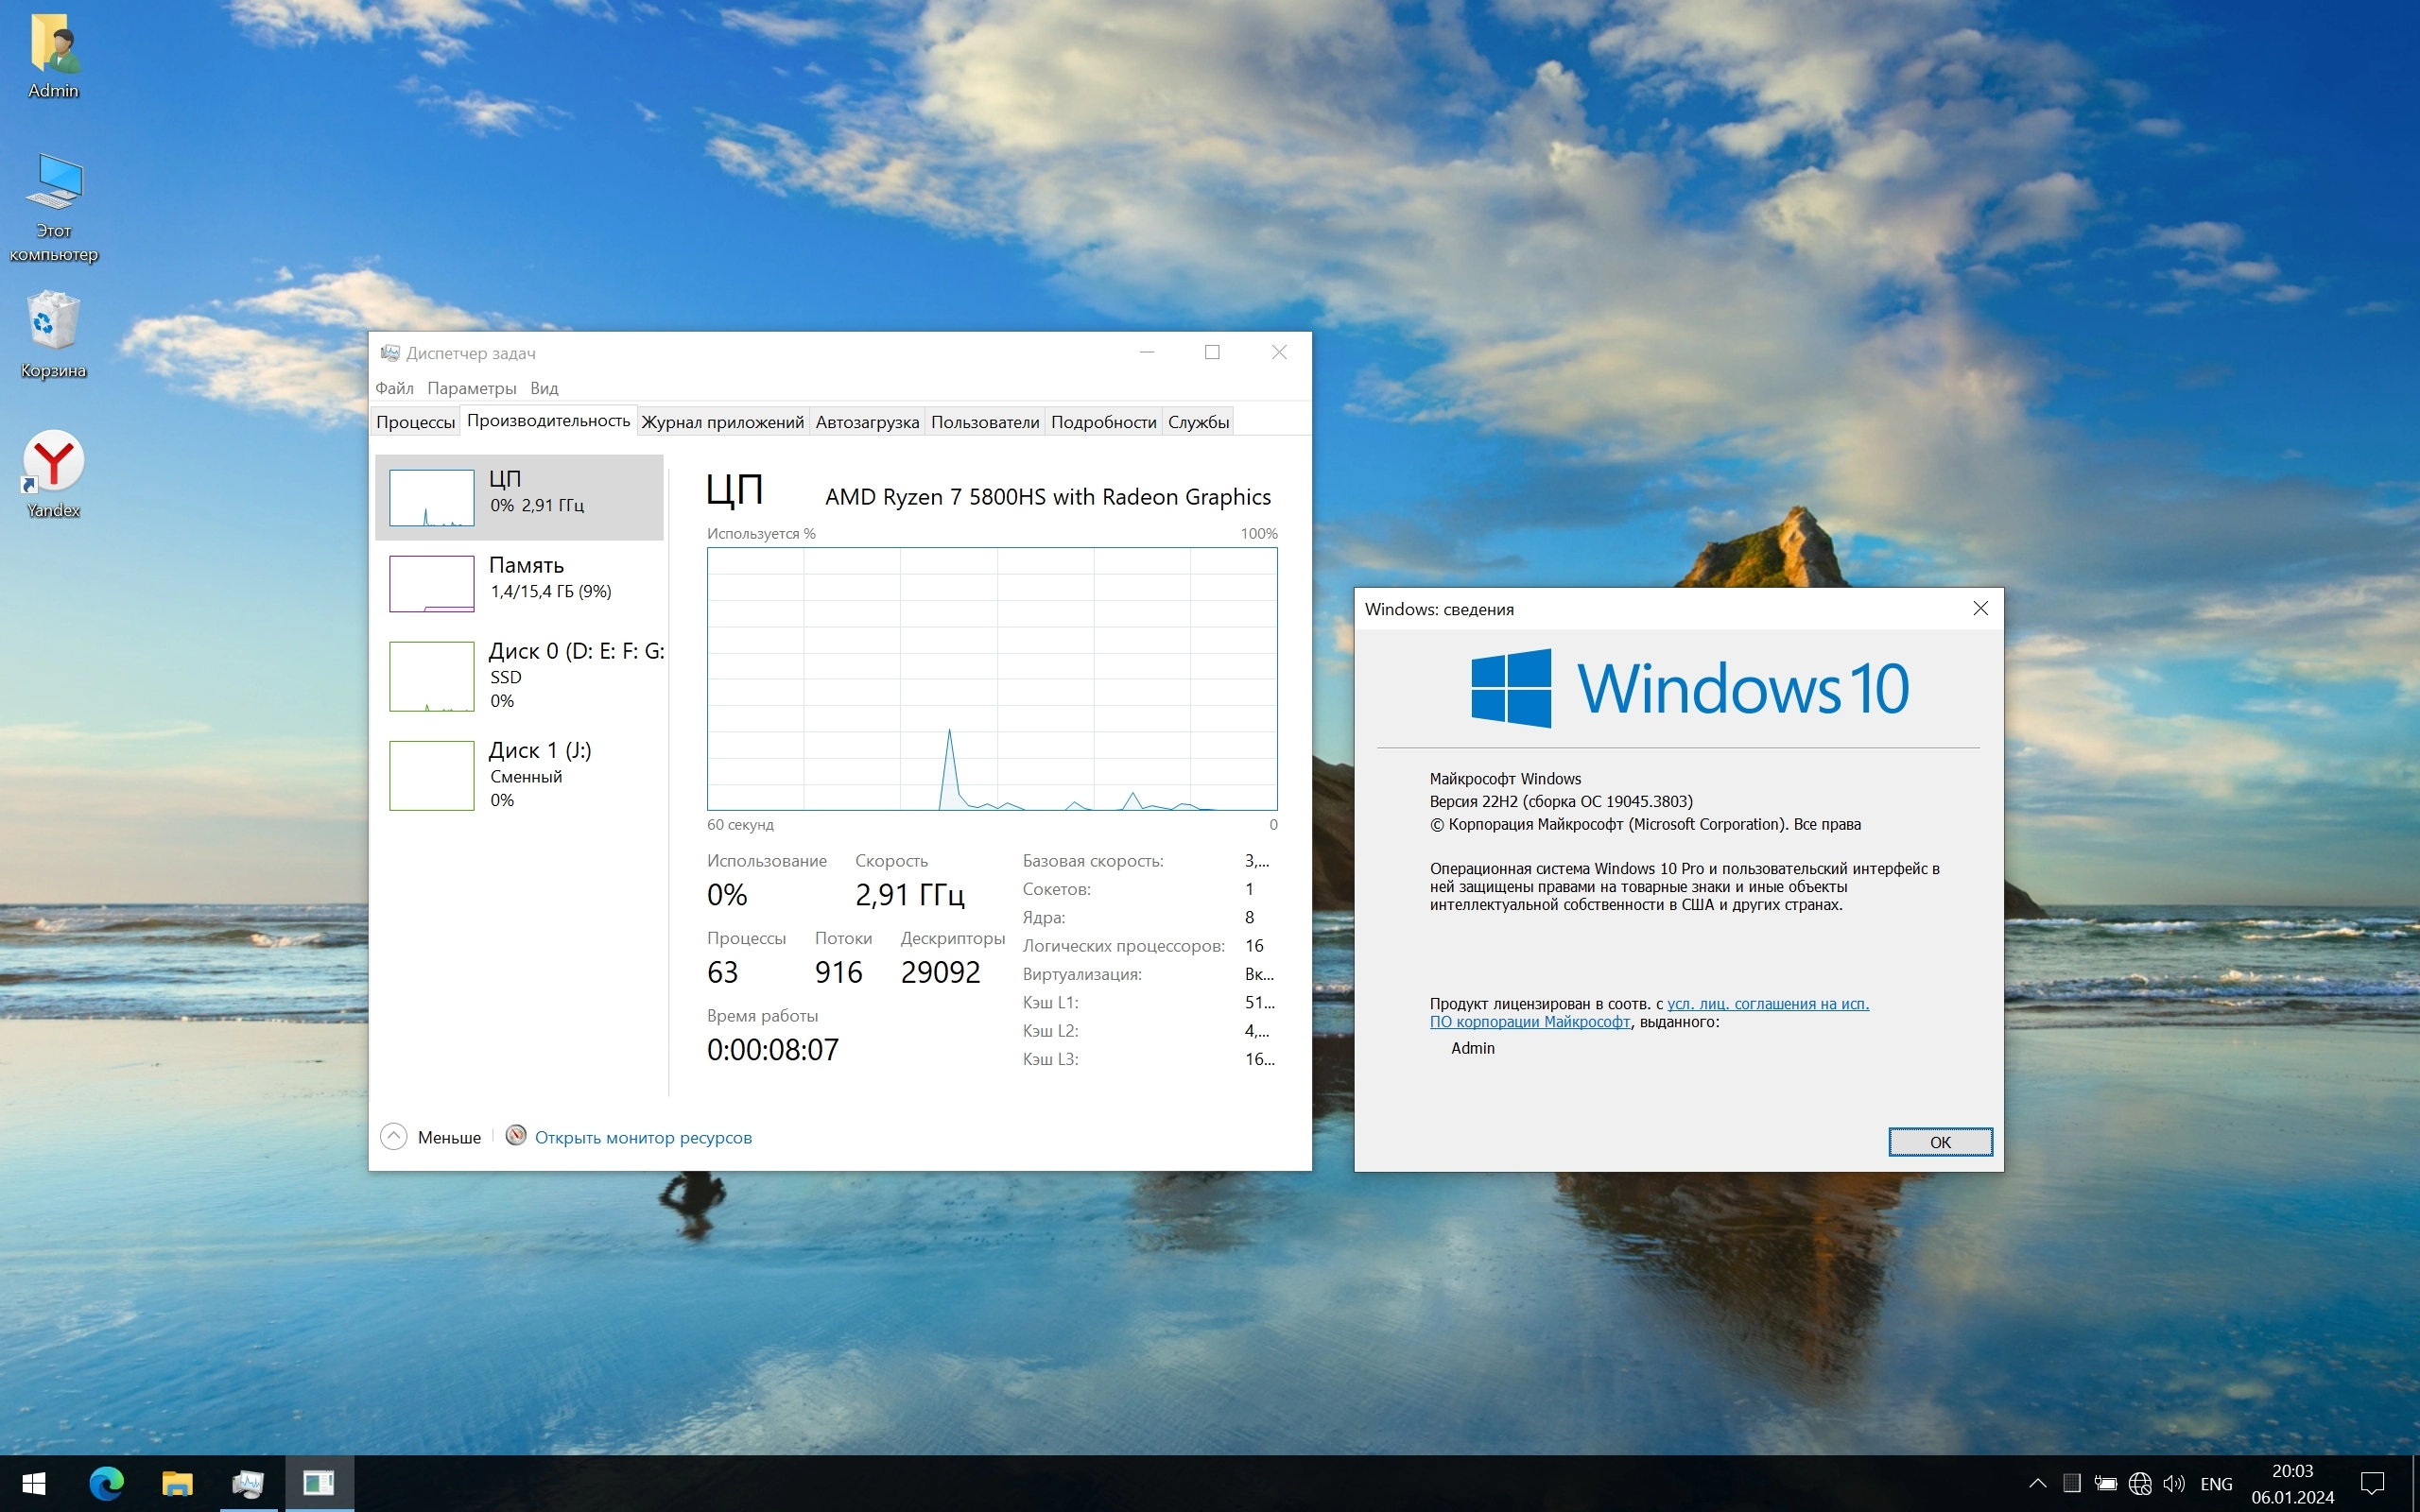Switch to the 'Автозагрузка' tab
Screen dimensions: 2420x1512
(x=866, y=422)
